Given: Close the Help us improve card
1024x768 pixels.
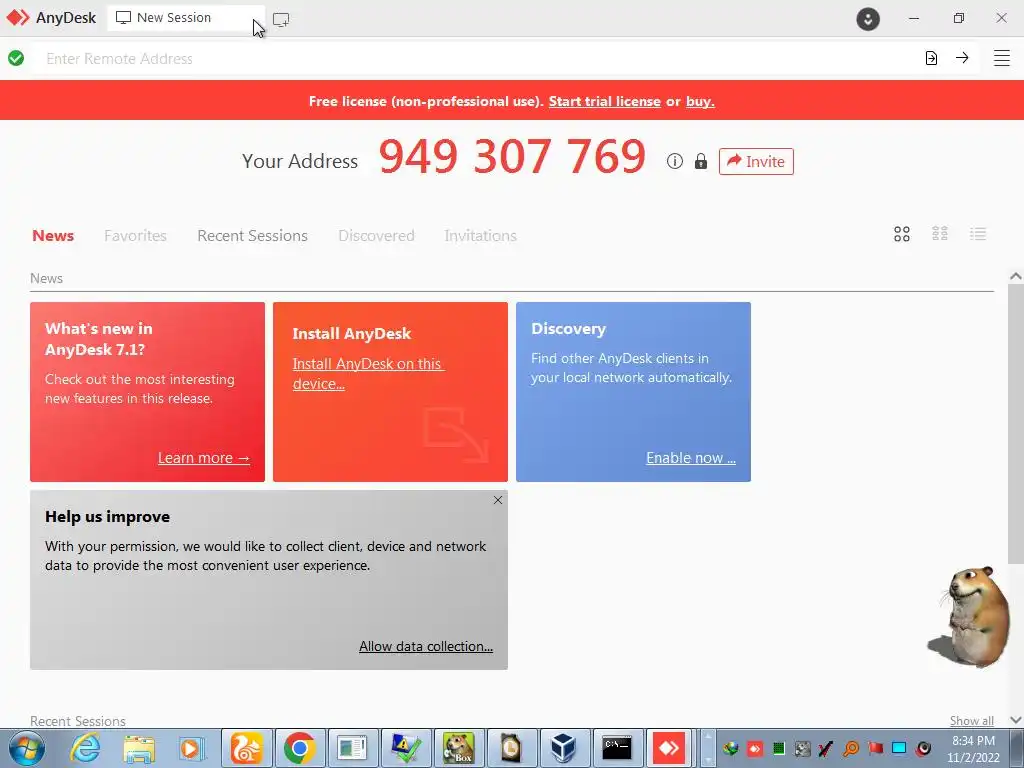Looking at the screenshot, I should pos(498,500).
